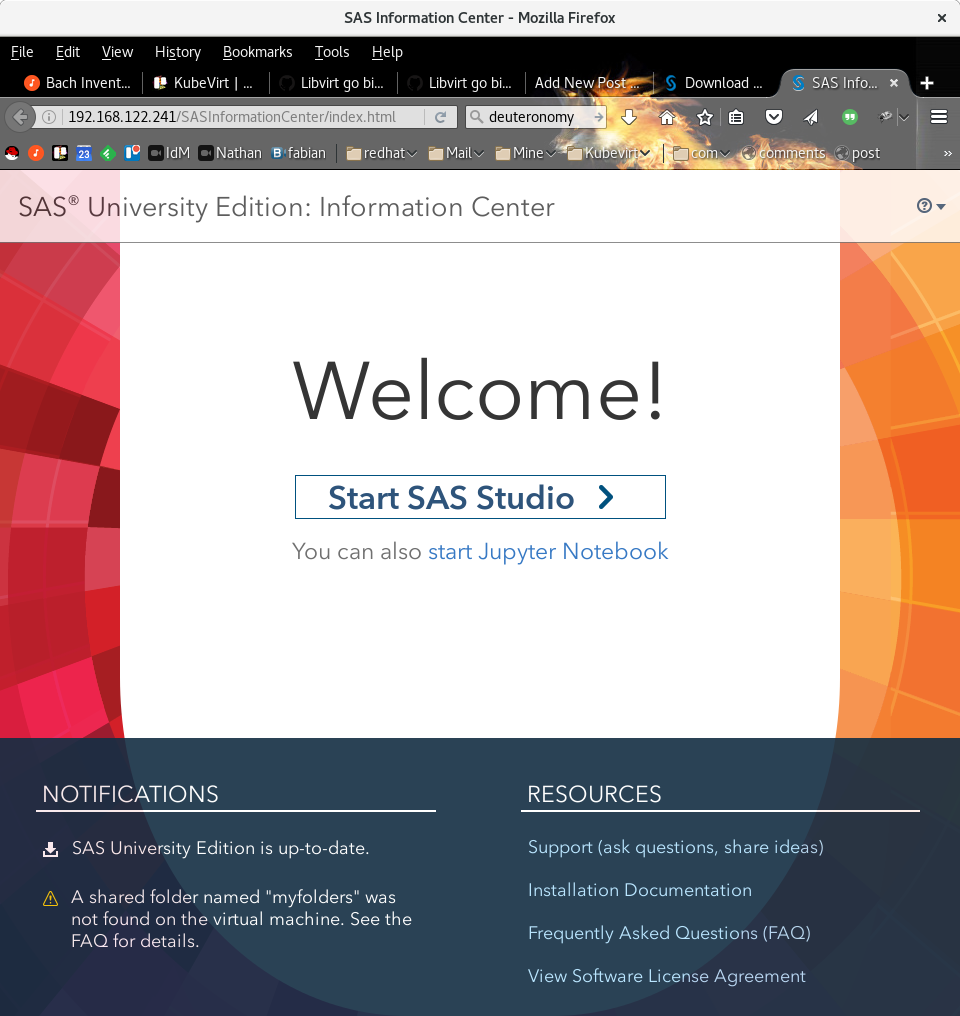Screen dimensions: 960x1016
Task: Open a new browser tab
Action: point(927,83)
